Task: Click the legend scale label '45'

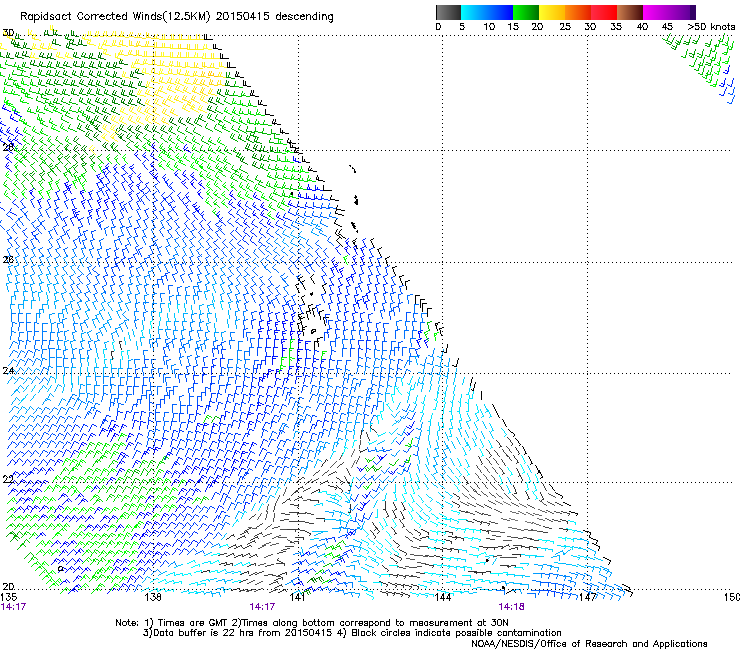Action: tap(667, 27)
